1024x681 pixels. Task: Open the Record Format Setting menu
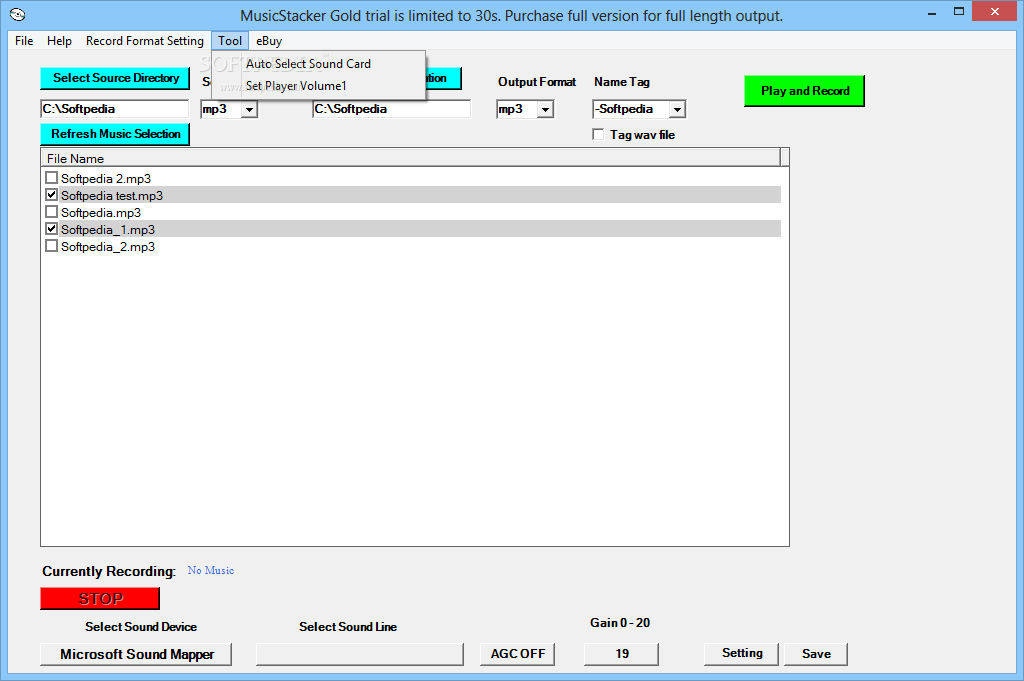point(145,40)
